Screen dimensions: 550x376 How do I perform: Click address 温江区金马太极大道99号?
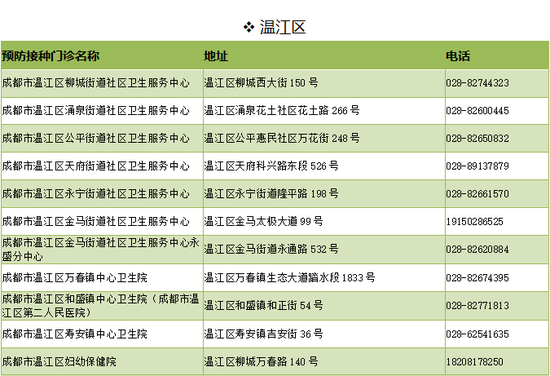point(264,221)
